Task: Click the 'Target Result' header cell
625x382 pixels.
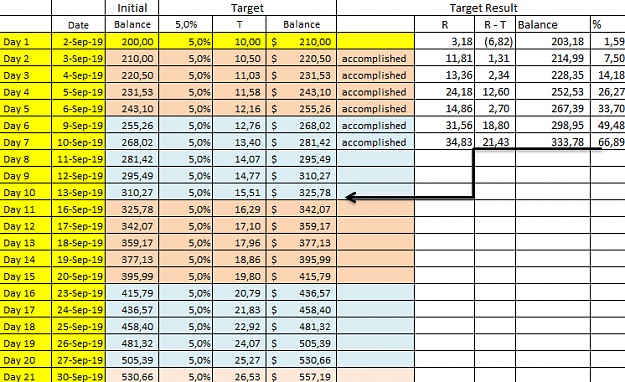Action: pos(481,8)
